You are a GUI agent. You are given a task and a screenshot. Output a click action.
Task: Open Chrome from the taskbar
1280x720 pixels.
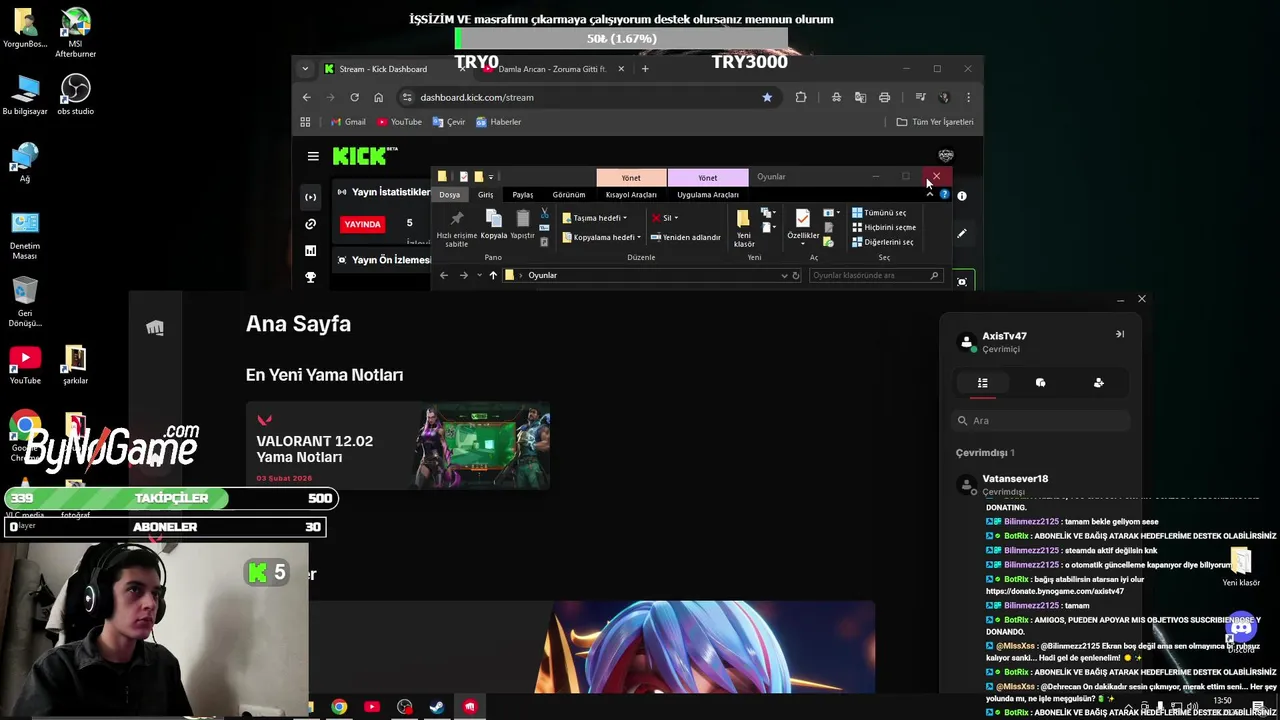click(x=340, y=707)
